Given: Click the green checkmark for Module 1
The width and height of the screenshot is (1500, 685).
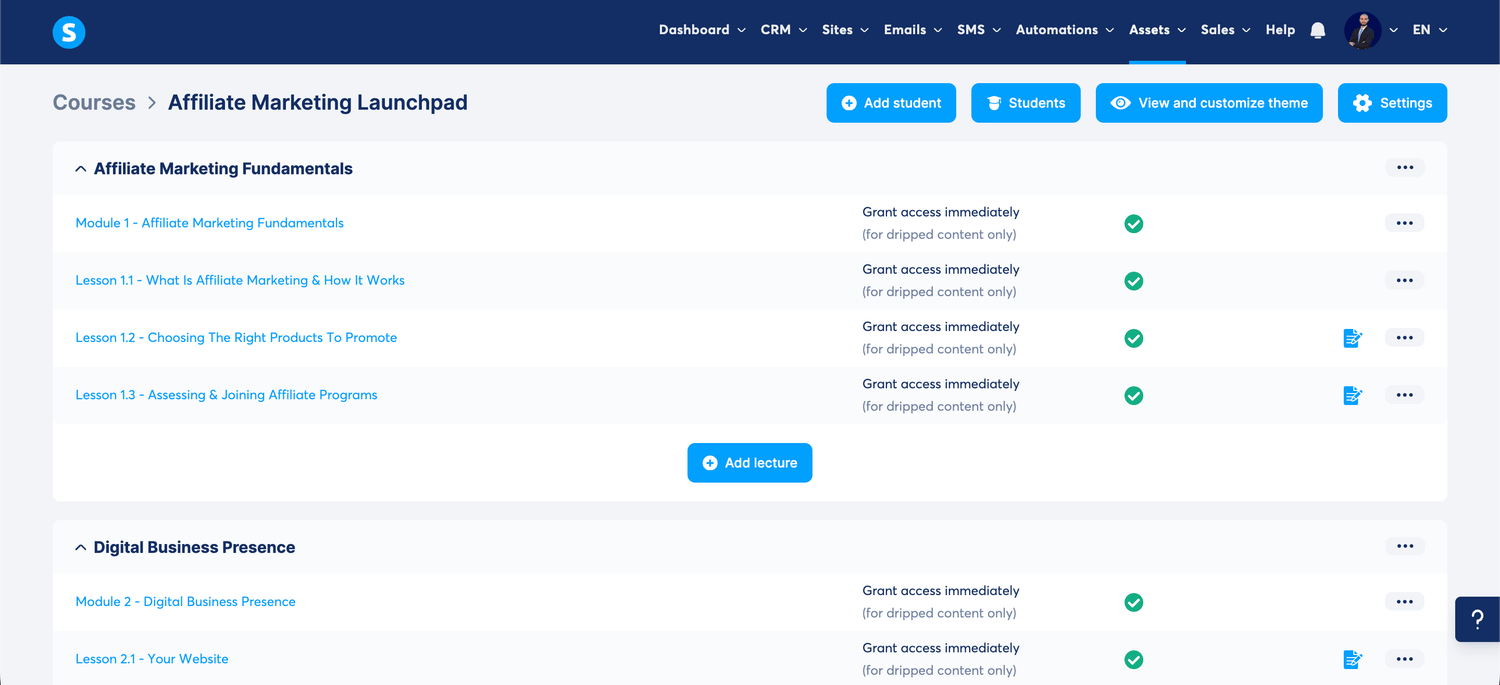Looking at the screenshot, I should coord(1133,223).
